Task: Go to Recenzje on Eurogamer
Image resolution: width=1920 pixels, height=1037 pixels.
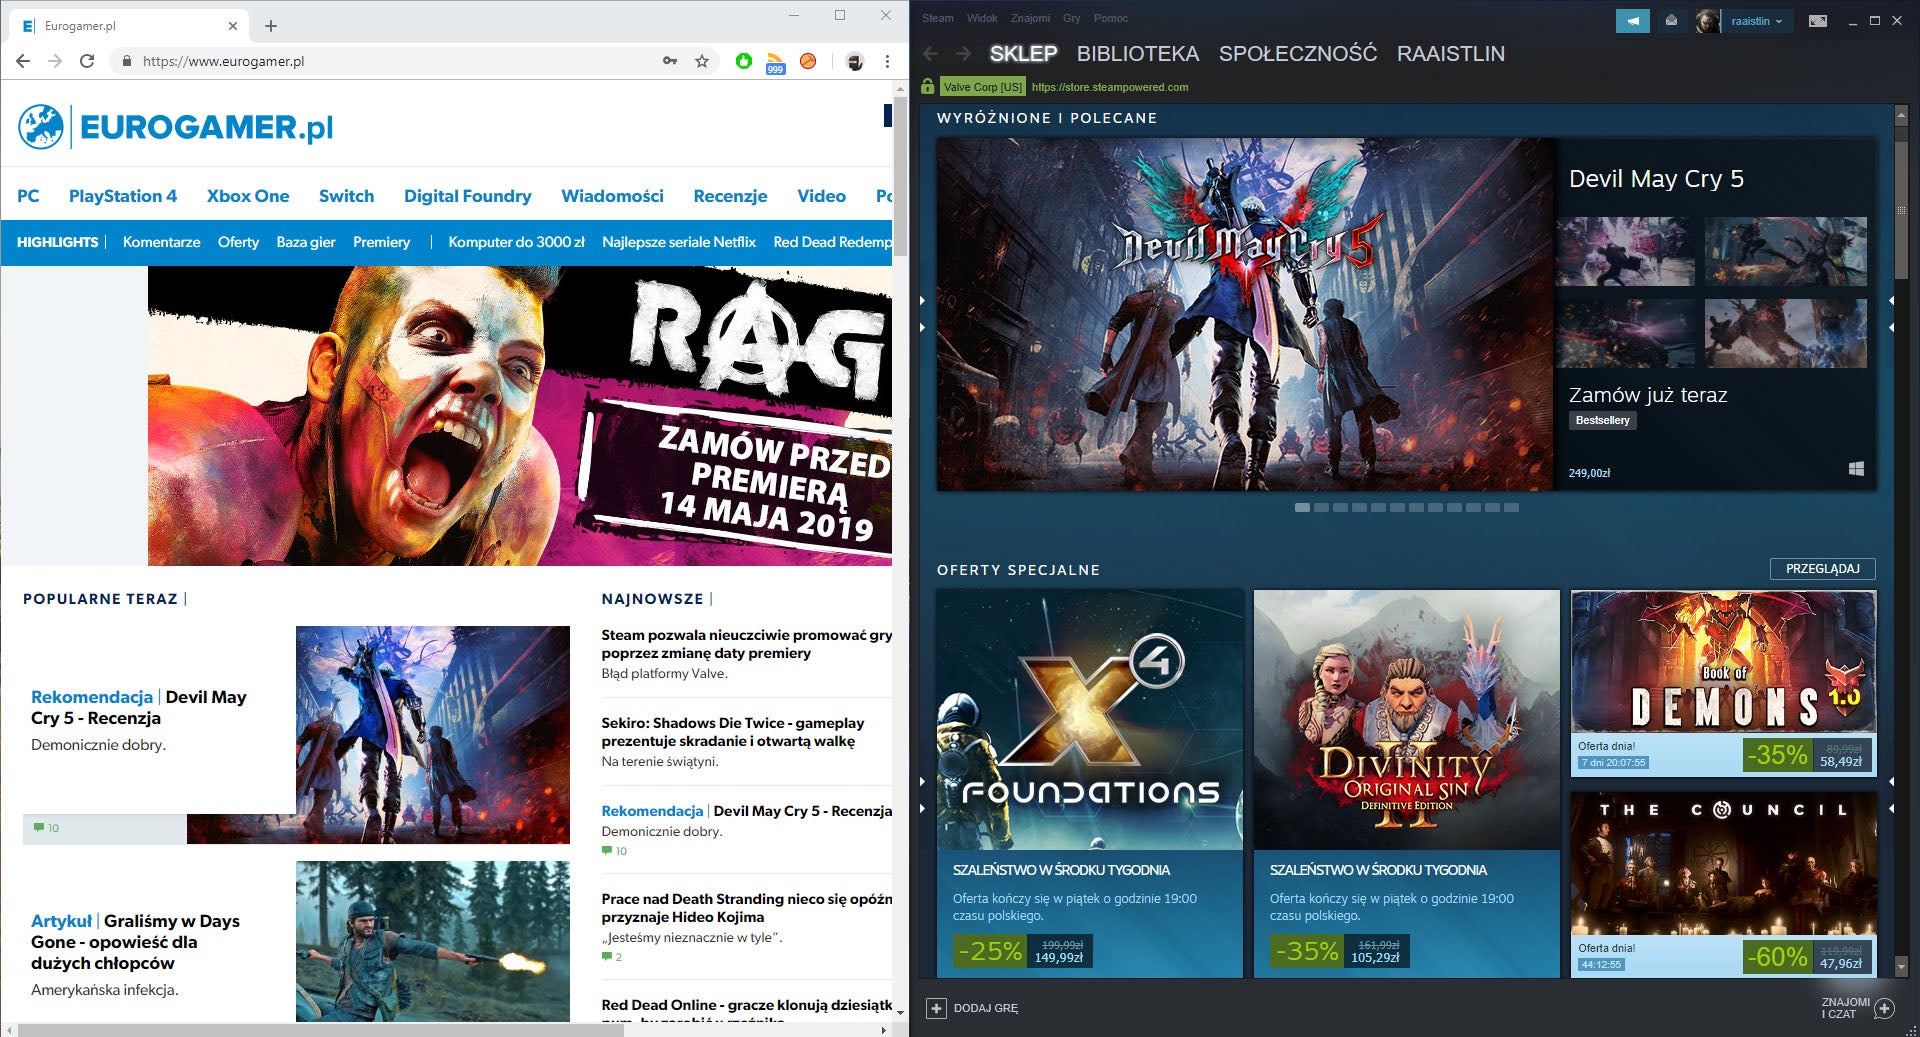Action: tap(730, 196)
